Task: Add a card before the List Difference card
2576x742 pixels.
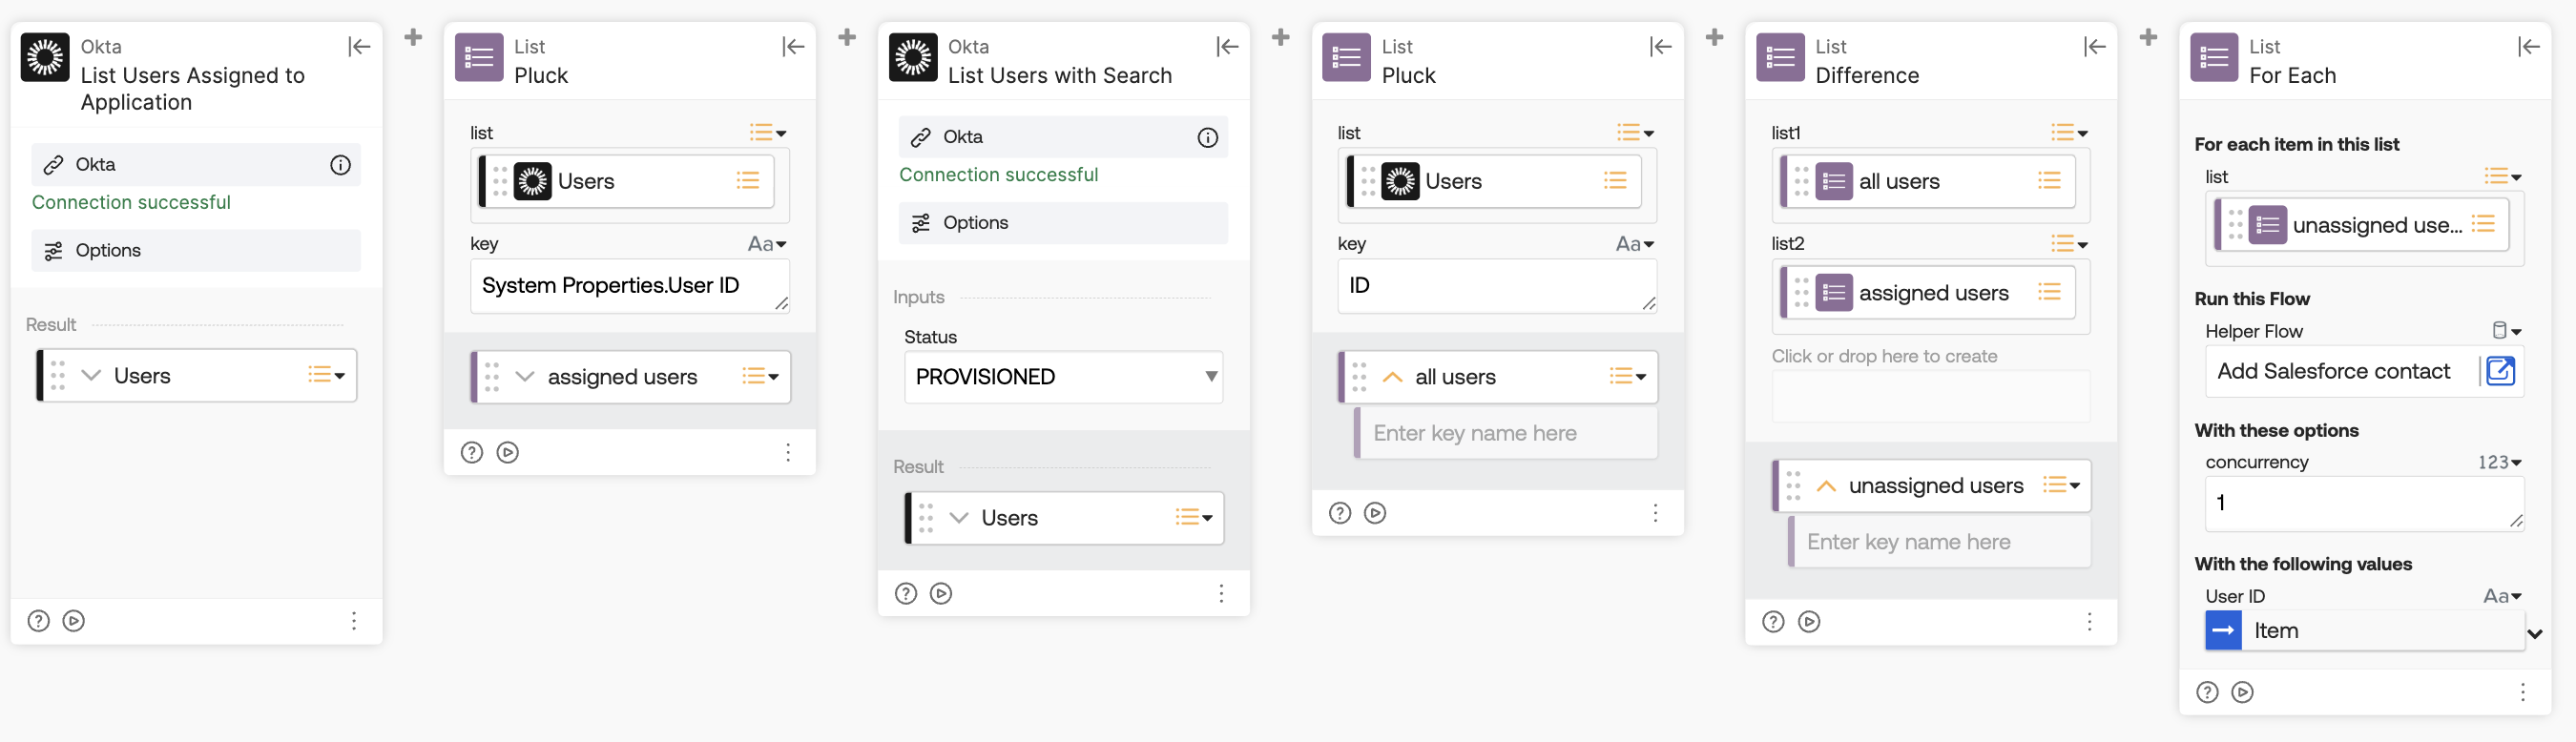Action: click(x=1714, y=37)
